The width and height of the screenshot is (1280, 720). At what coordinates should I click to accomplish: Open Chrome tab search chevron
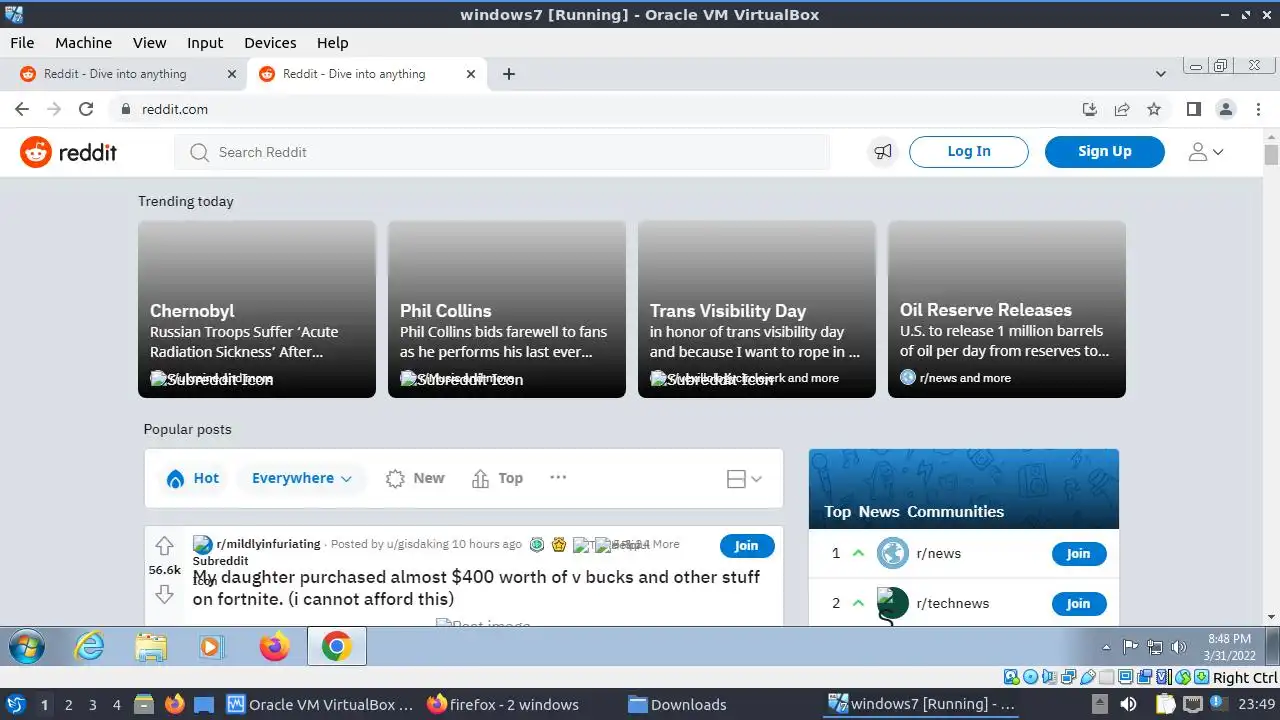(x=1160, y=74)
